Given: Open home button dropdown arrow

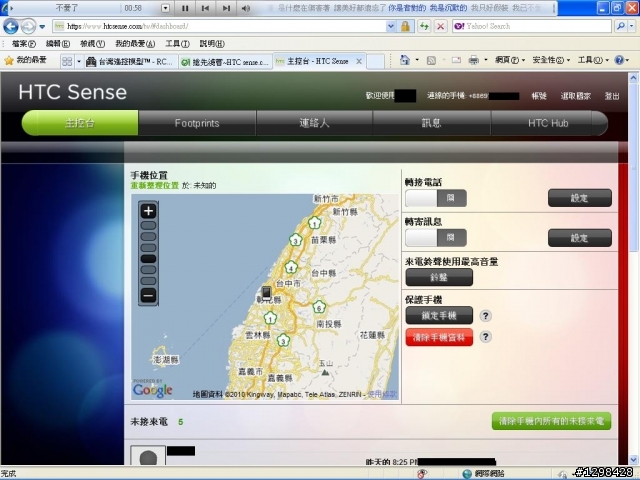Looking at the screenshot, I should 417,60.
